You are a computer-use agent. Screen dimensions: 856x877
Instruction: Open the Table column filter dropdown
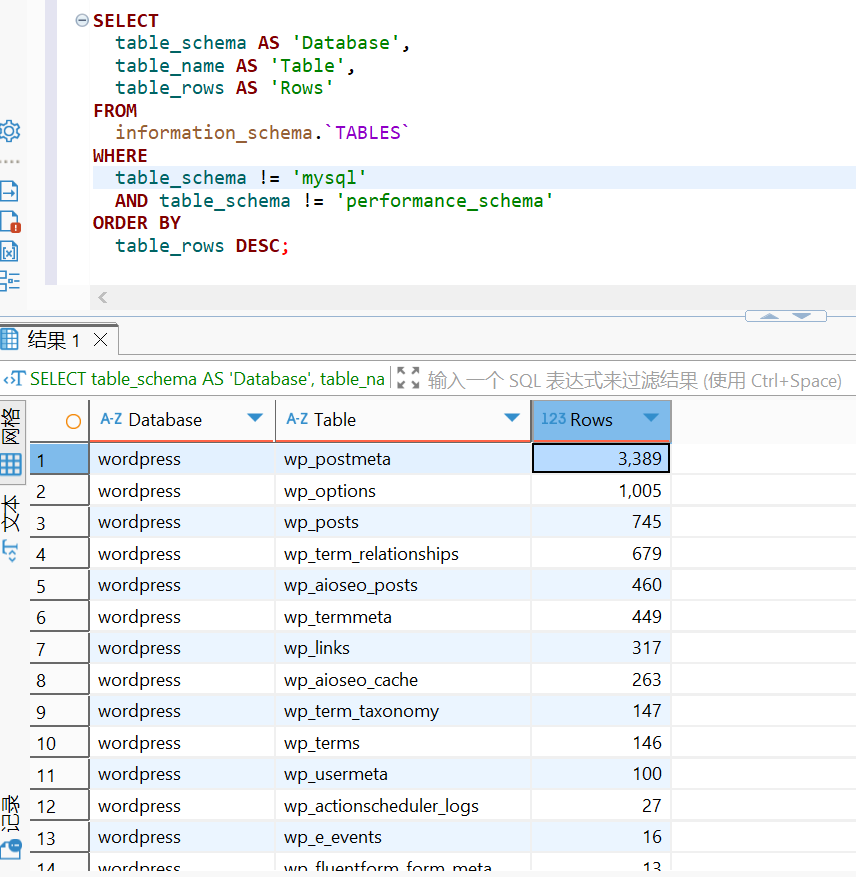point(512,418)
